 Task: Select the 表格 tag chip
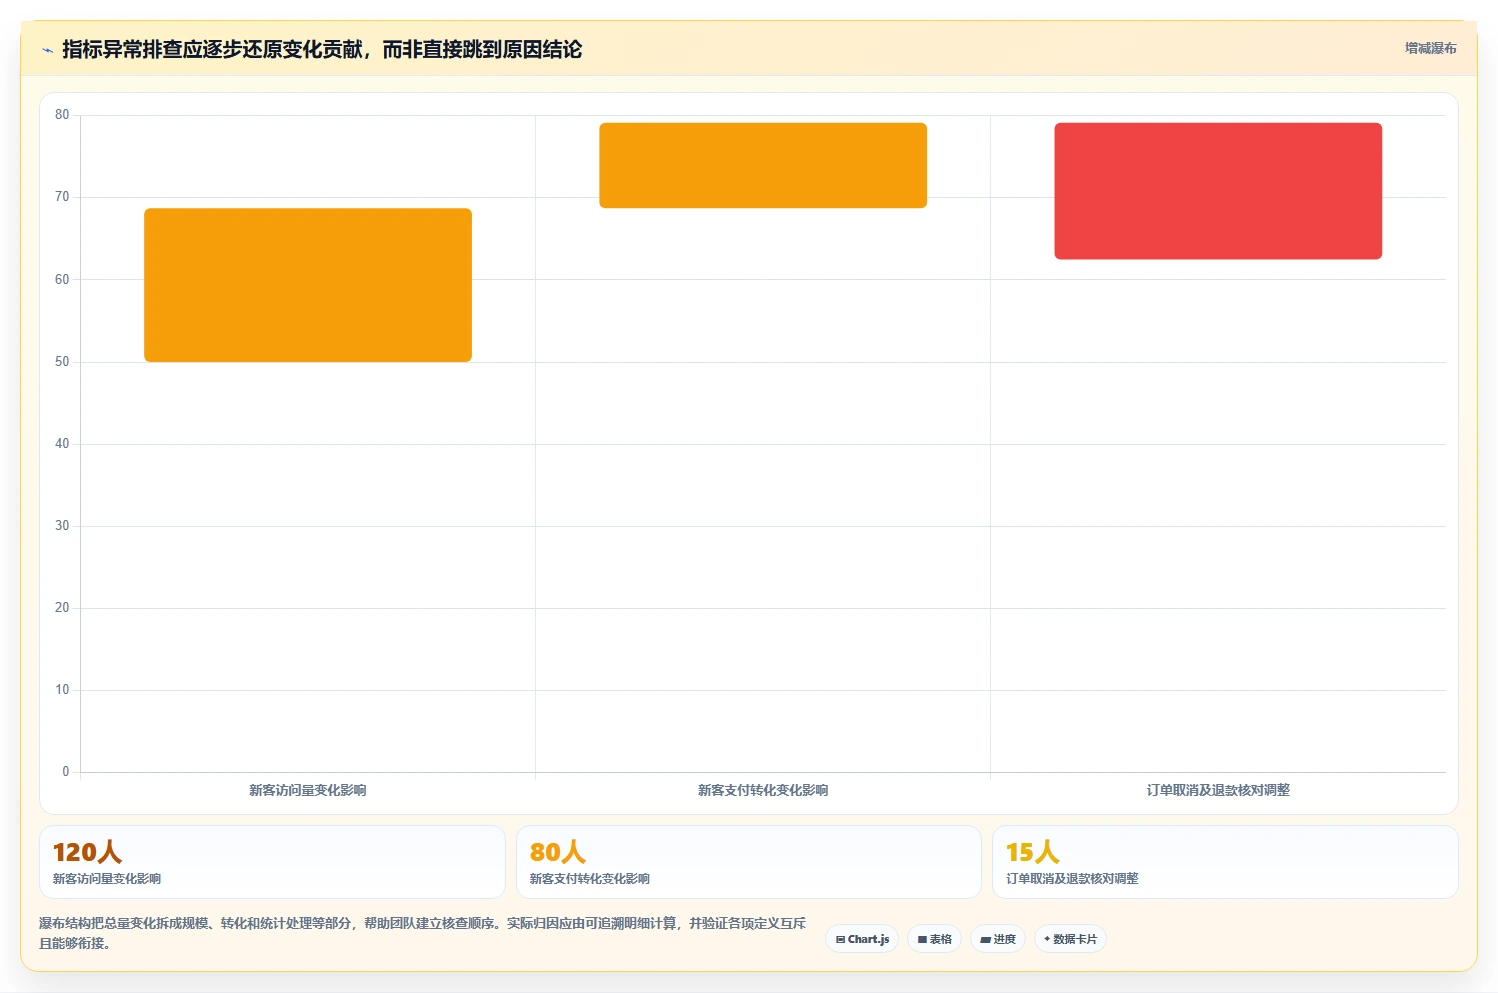(x=934, y=939)
